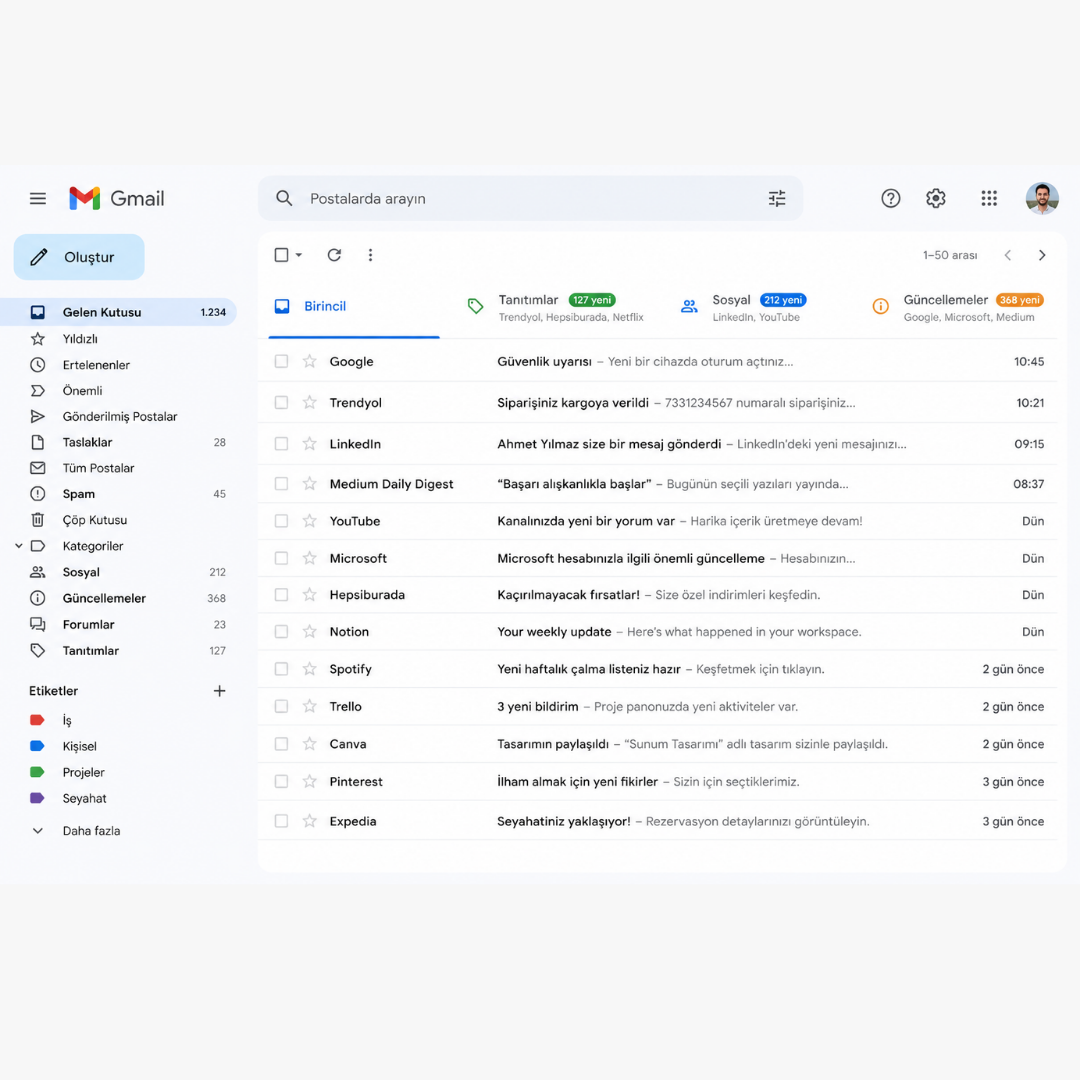Star the Trendyol email

[x=309, y=402]
